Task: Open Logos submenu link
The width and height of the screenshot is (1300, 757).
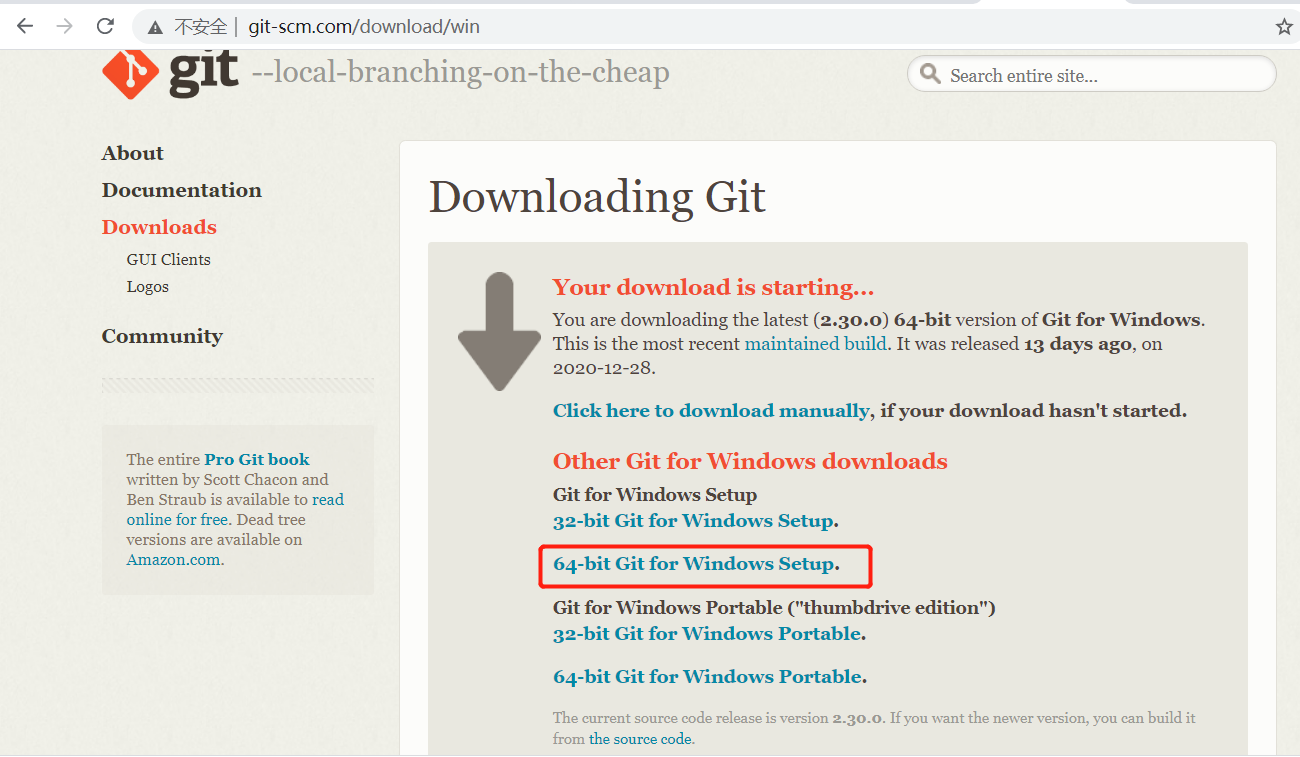Action: pos(147,286)
